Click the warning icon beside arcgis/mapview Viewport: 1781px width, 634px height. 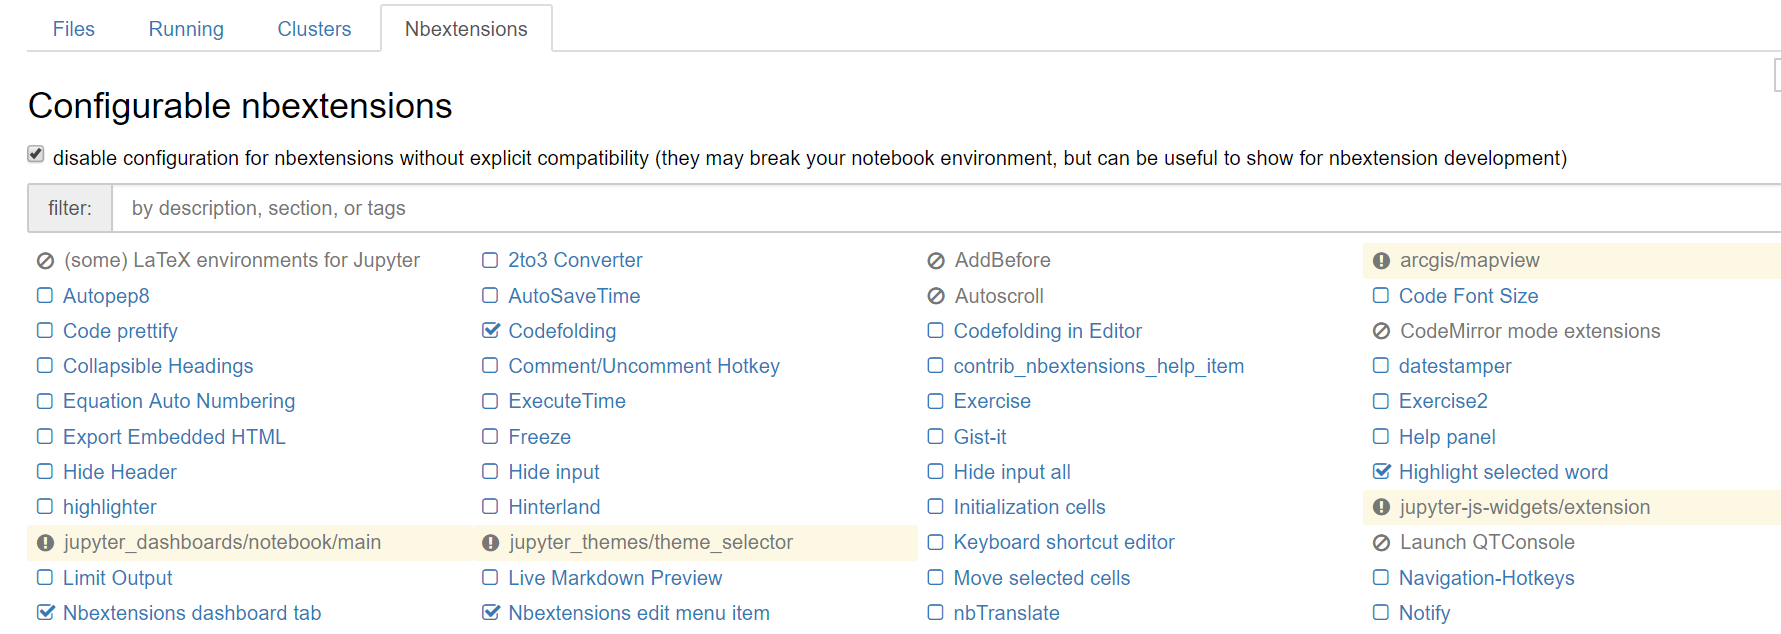click(x=1381, y=261)
